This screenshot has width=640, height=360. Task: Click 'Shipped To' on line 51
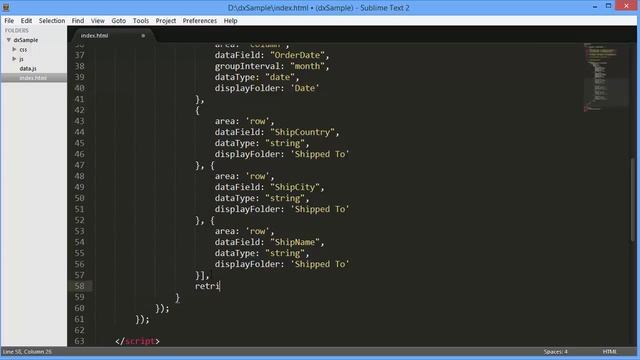click(x=320, y=209)
